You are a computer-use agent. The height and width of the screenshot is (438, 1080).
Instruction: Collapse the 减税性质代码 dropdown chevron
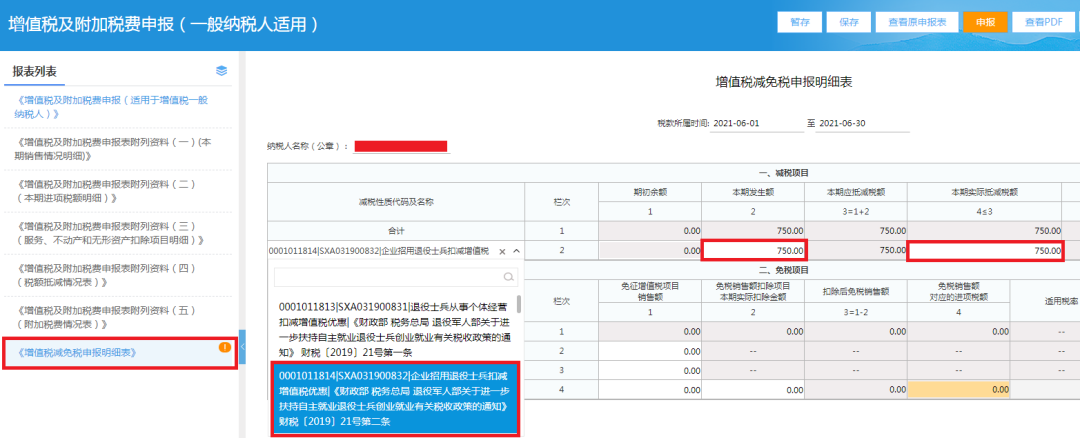(x=517, y=251)
